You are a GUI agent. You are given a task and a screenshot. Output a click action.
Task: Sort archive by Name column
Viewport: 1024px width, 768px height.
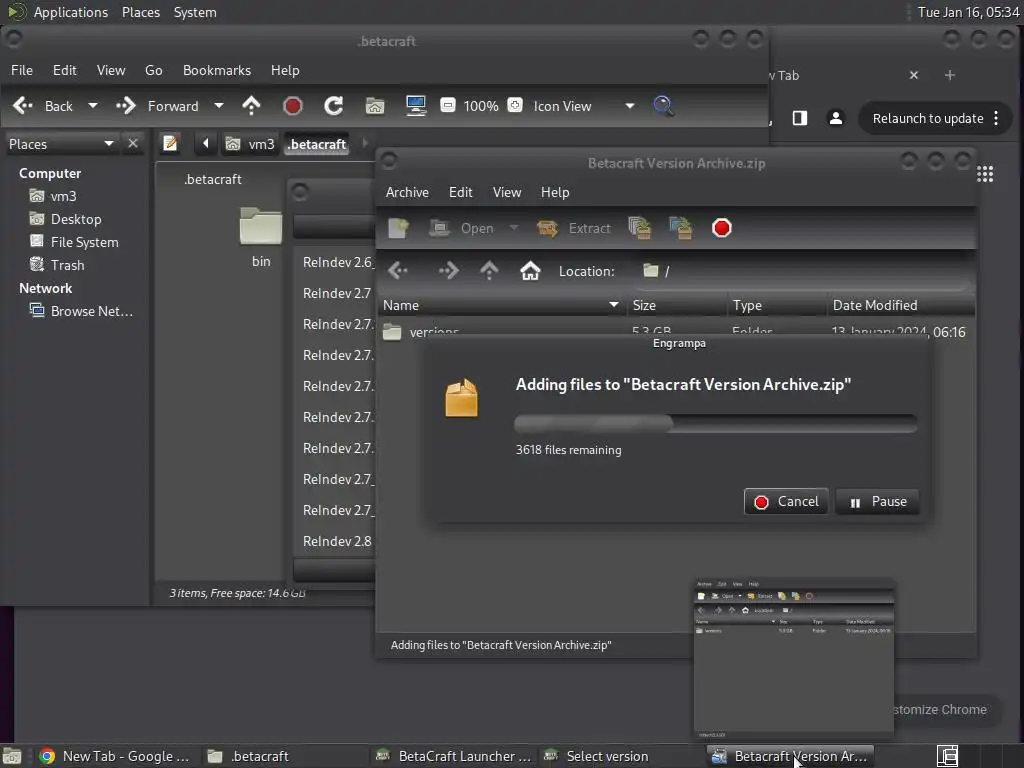pyautogui.click(x=500, y=305)
